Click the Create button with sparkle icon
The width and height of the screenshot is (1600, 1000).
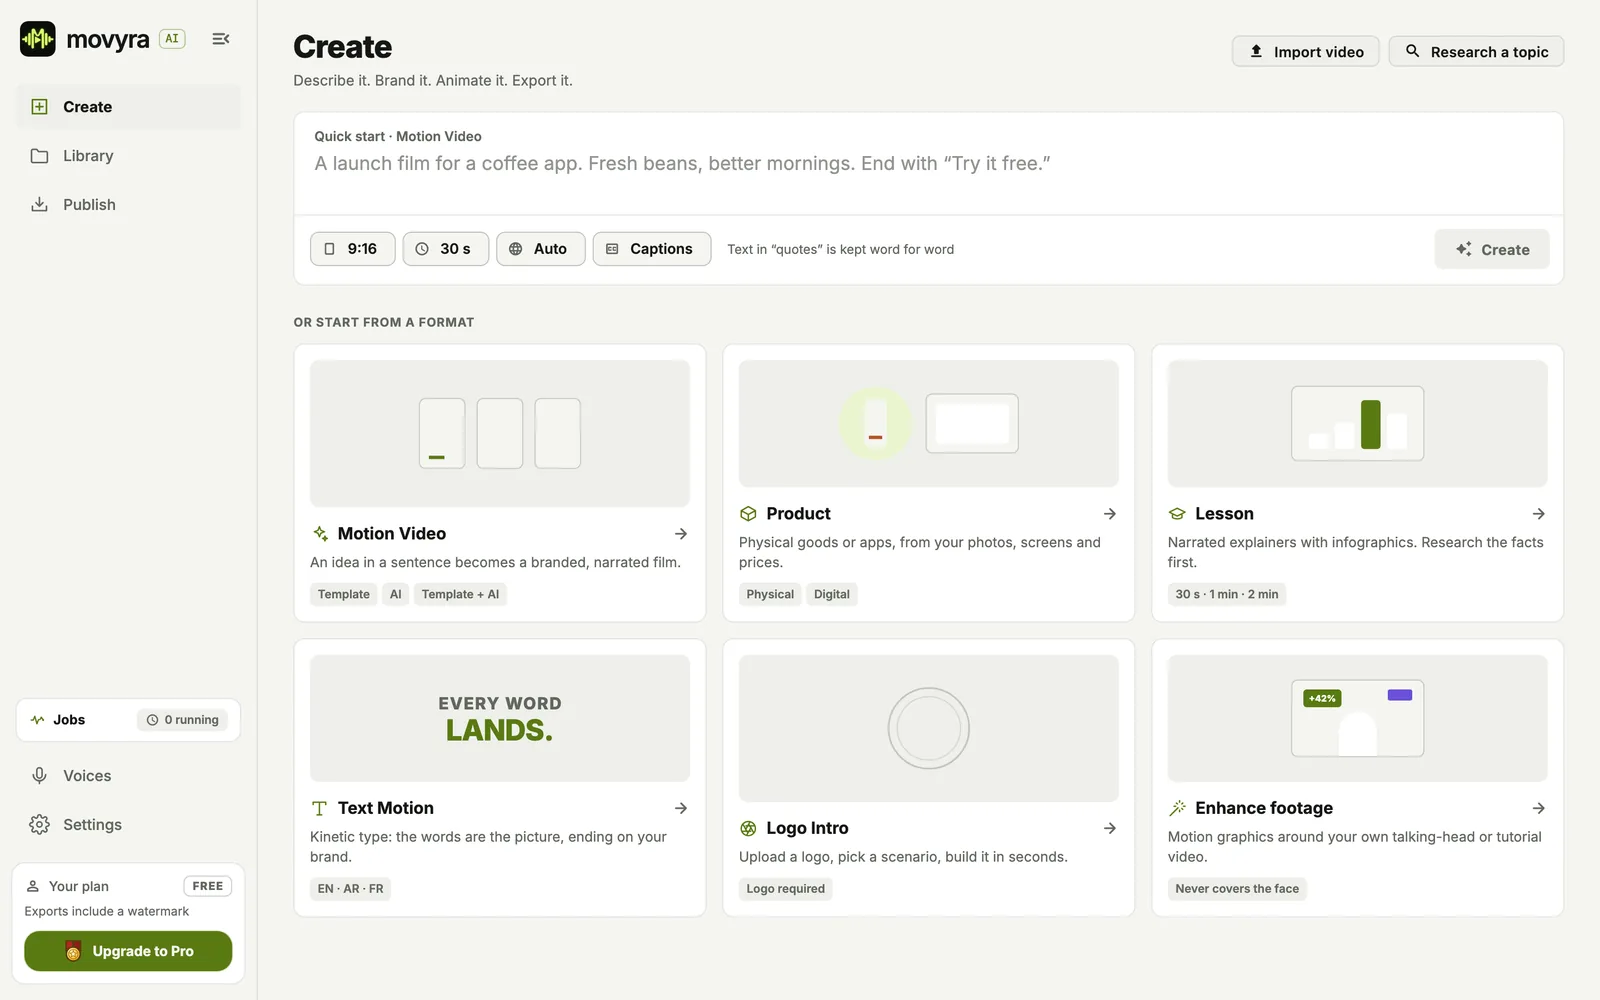coord(1492,250)
